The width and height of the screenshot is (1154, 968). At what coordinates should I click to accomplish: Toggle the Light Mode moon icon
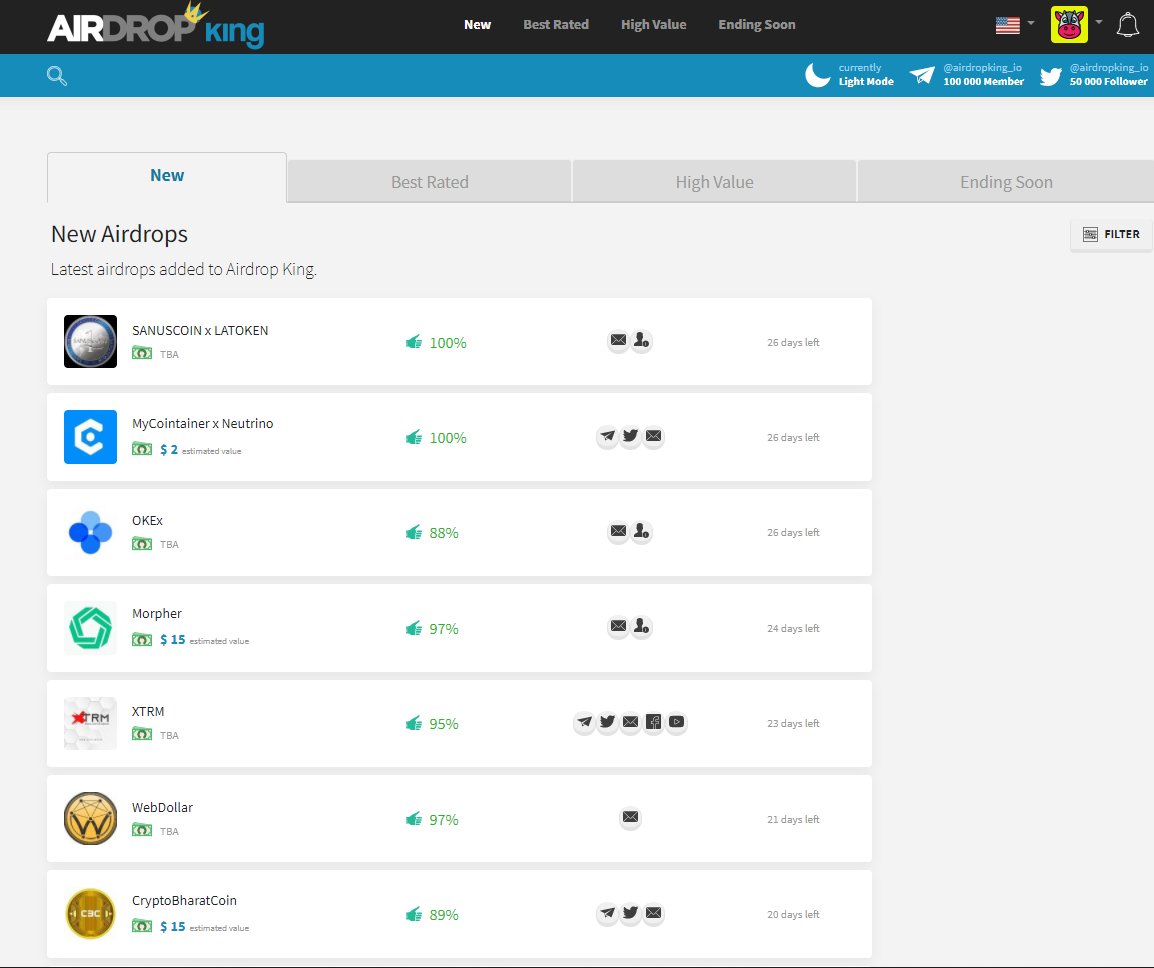(x=818, y=74)
